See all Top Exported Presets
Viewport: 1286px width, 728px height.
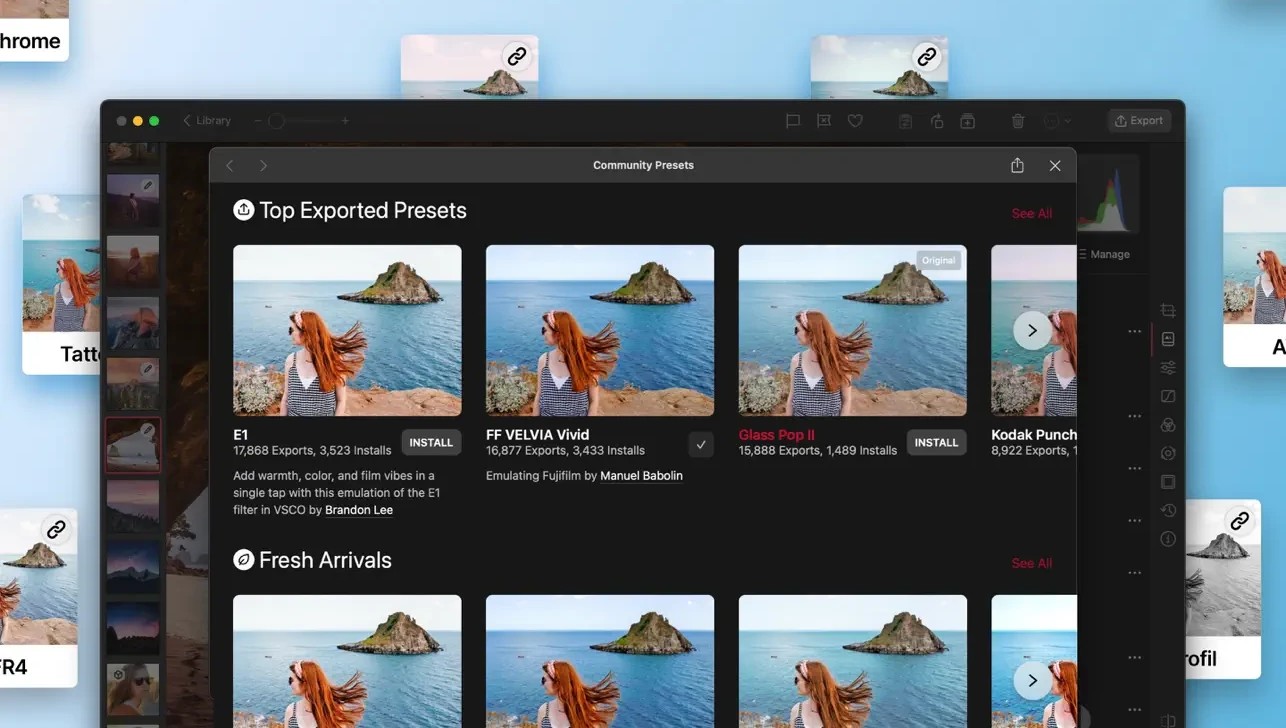coord(1031,214)
